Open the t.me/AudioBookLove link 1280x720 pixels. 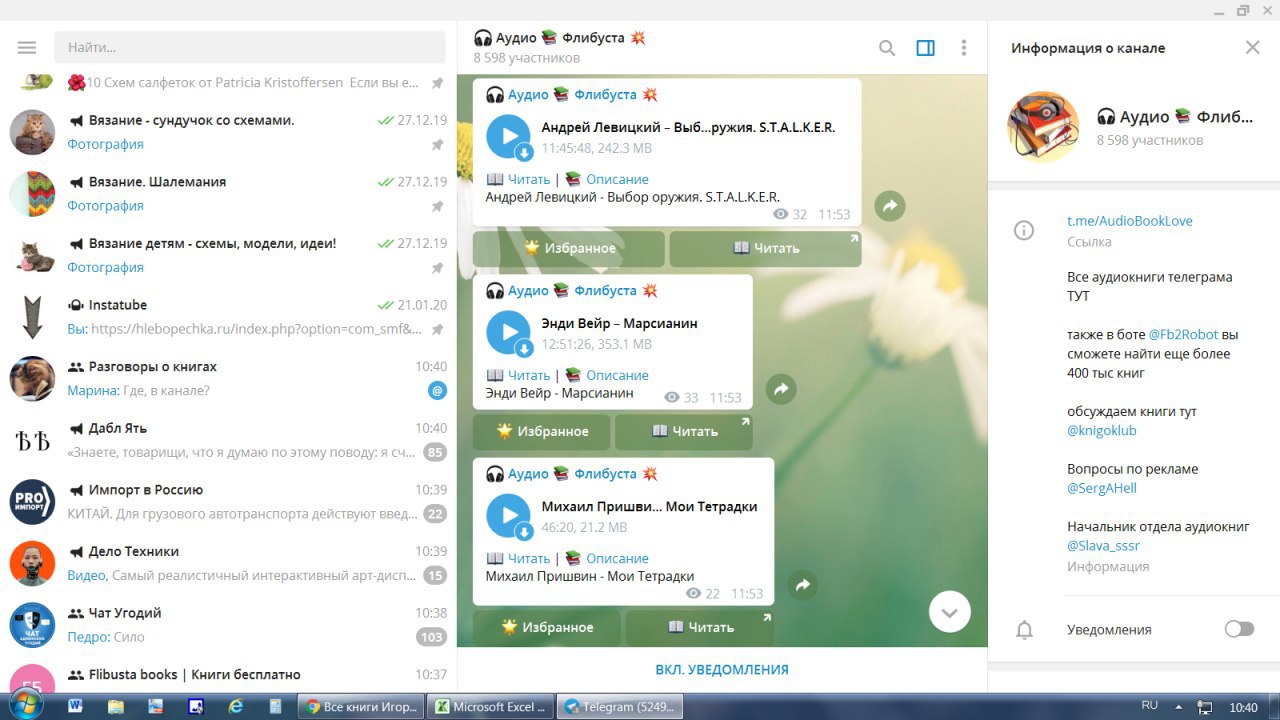click(x=1130, y=221)
